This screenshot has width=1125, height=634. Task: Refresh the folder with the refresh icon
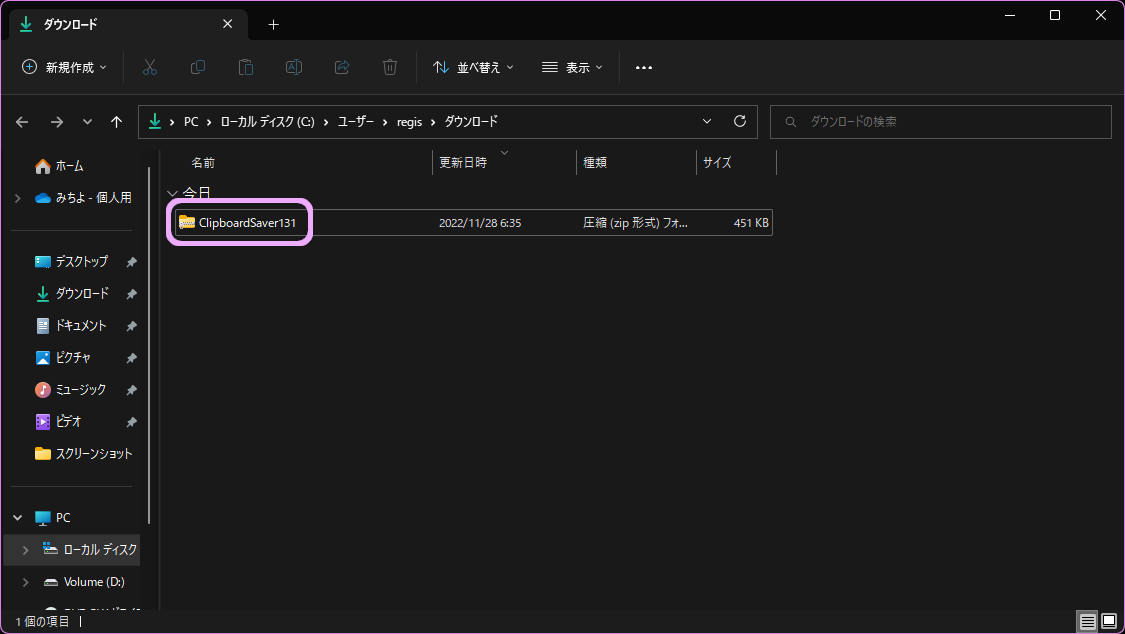(x=739, y=121)
